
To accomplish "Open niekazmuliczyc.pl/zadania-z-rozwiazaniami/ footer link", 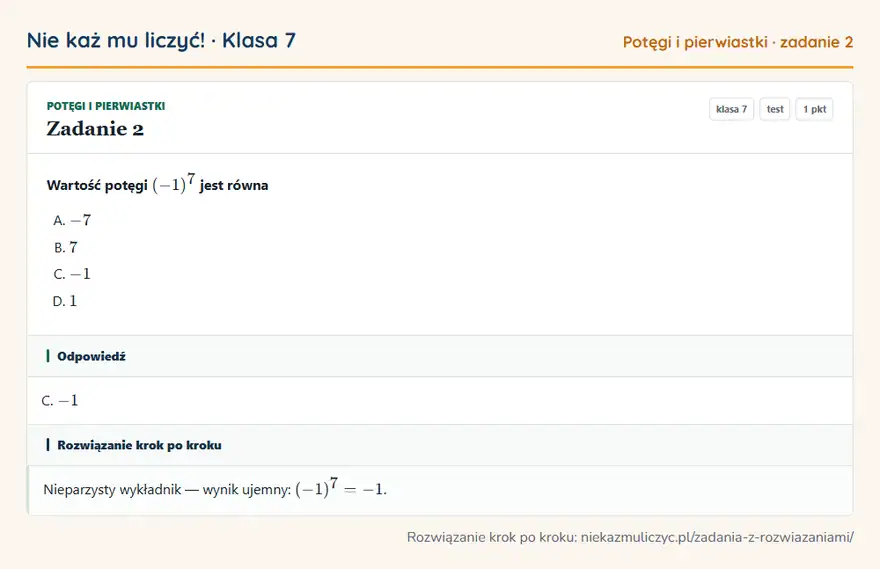I will [717, 537].
